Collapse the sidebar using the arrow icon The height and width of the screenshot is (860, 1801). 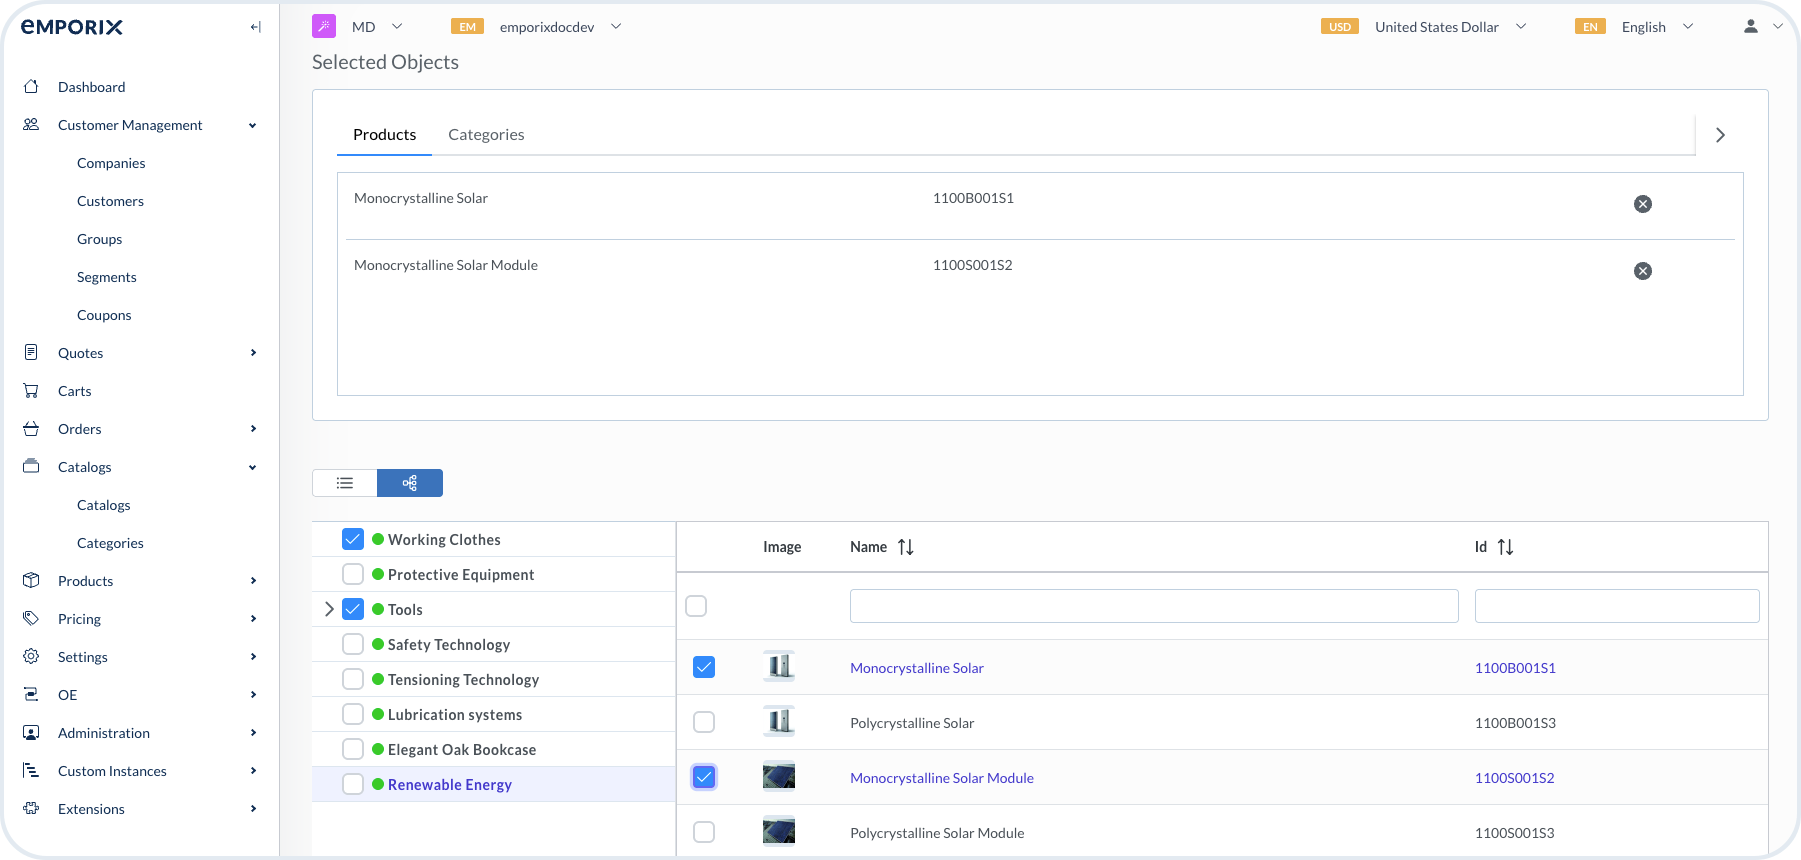point(255,27)
